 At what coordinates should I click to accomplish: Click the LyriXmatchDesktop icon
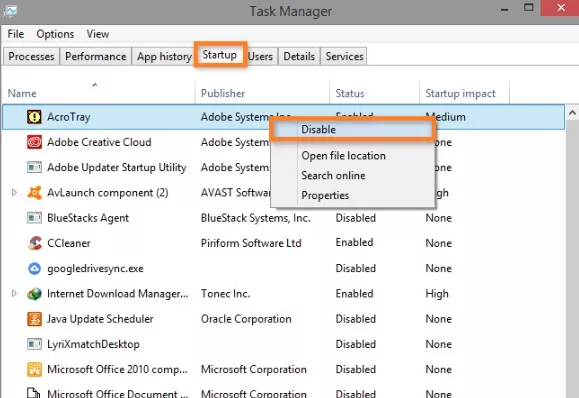click(x=34, y=344)
